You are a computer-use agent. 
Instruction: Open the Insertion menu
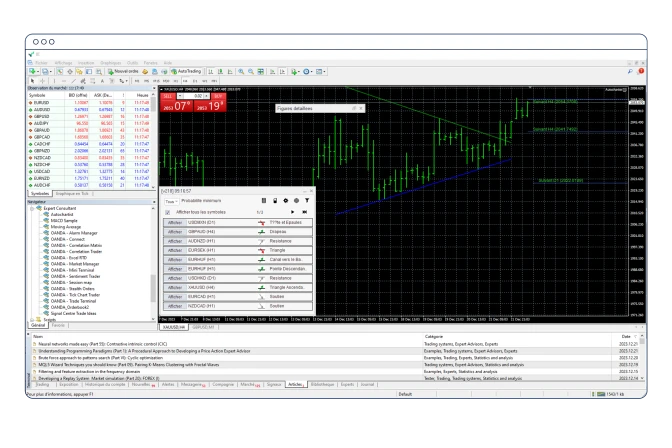[x=86, y=63]
